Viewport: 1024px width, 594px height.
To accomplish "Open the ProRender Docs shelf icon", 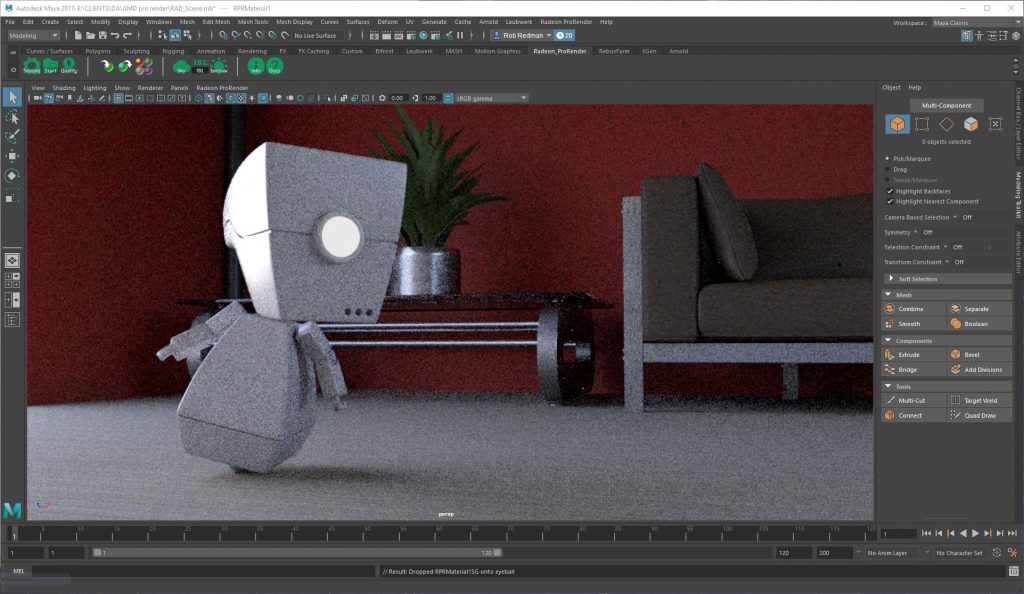I will coord(274,66).
